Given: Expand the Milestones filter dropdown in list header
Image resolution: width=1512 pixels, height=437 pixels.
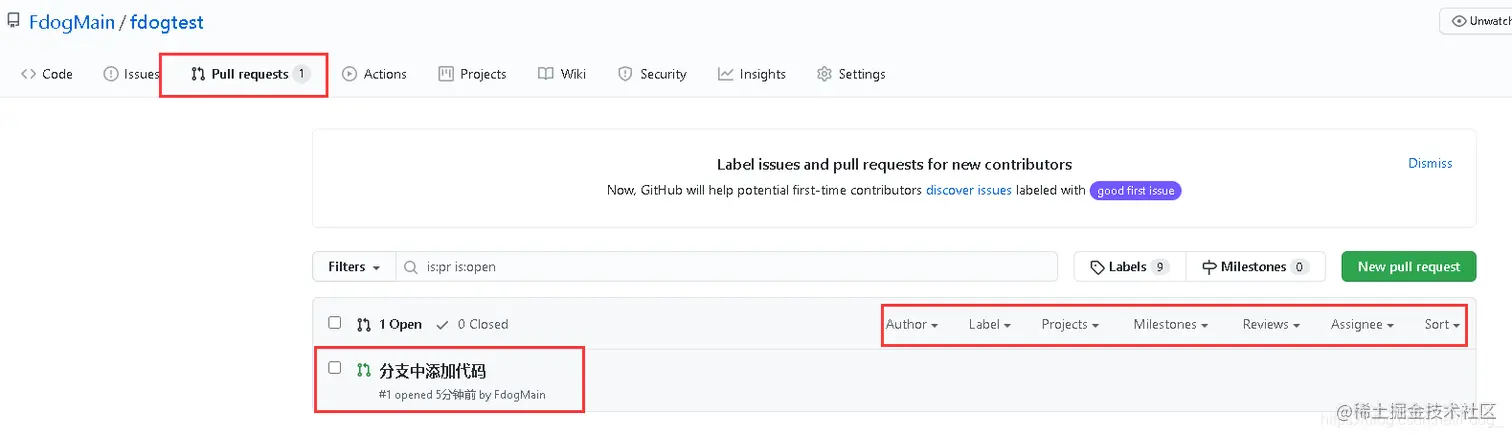Looking at the screenshot, I should tap(1171, 324).
